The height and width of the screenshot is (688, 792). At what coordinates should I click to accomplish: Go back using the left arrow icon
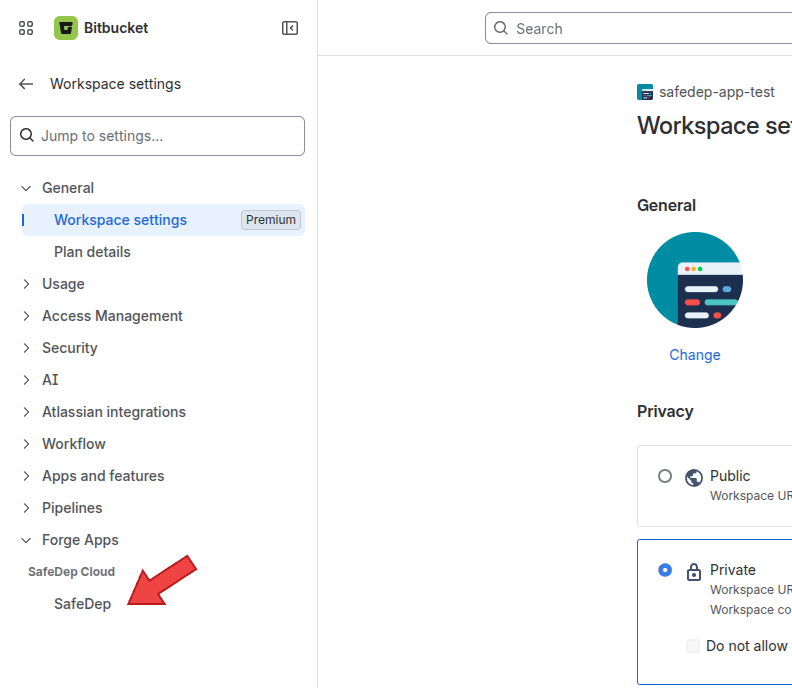click(x=26, y=84)
